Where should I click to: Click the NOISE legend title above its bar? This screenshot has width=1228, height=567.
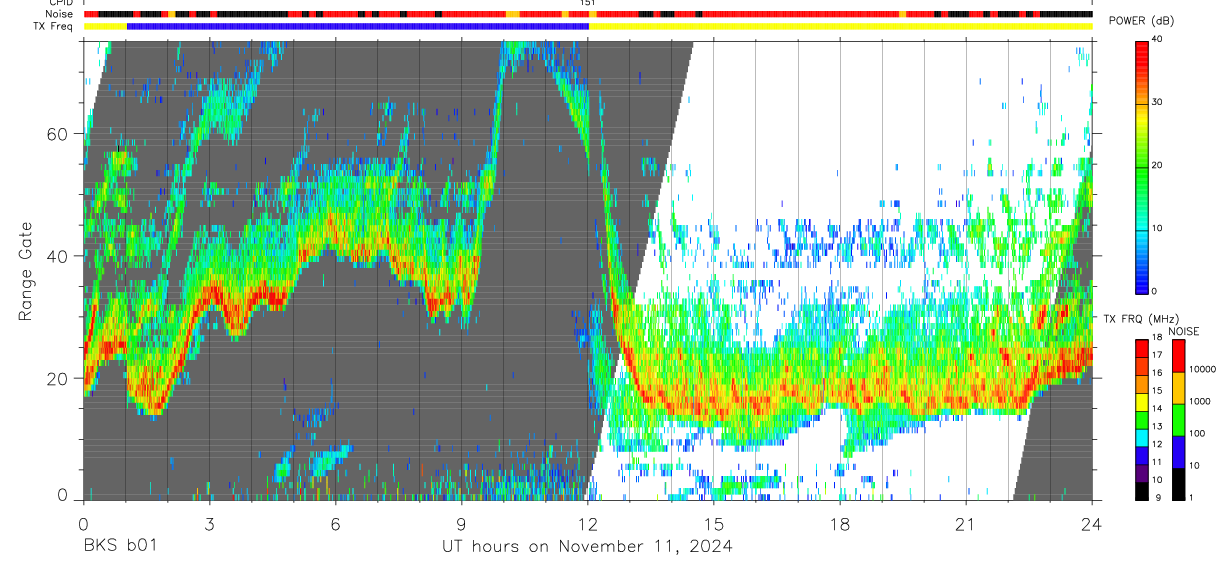click(x=1184, y=331)
